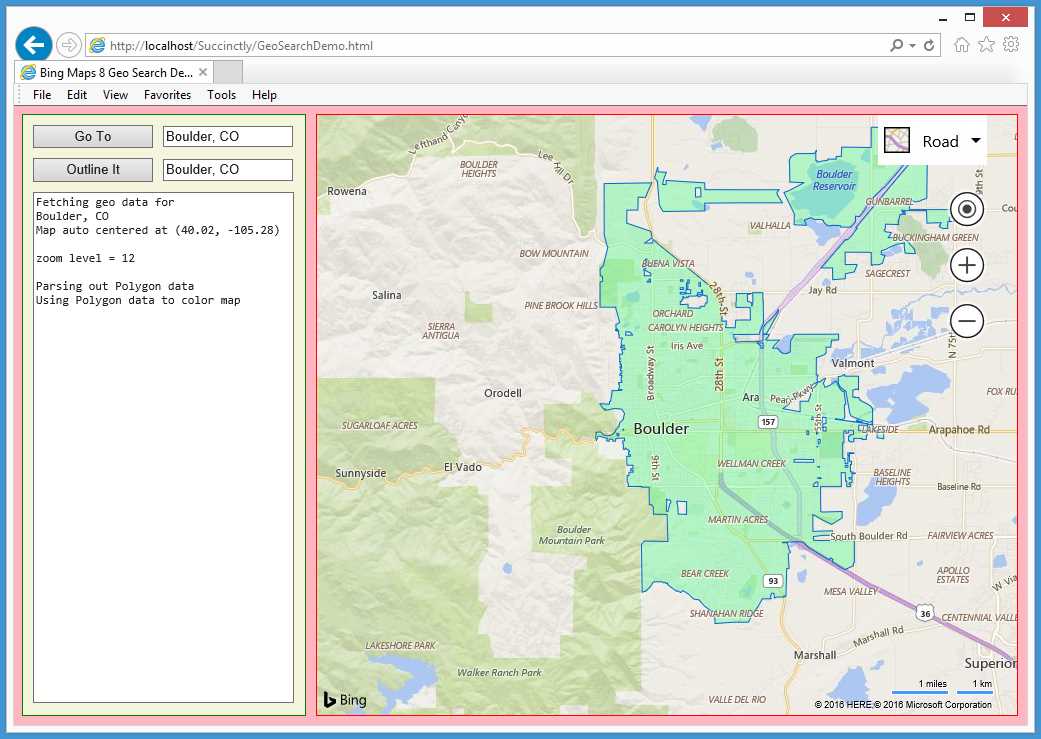Open the browser Home icon

[961, 44]
